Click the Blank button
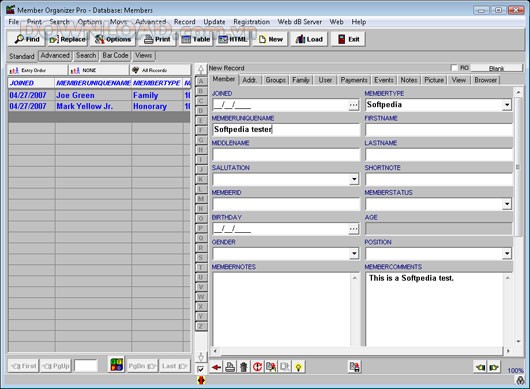The image size is (530, 389). point(496,68)
